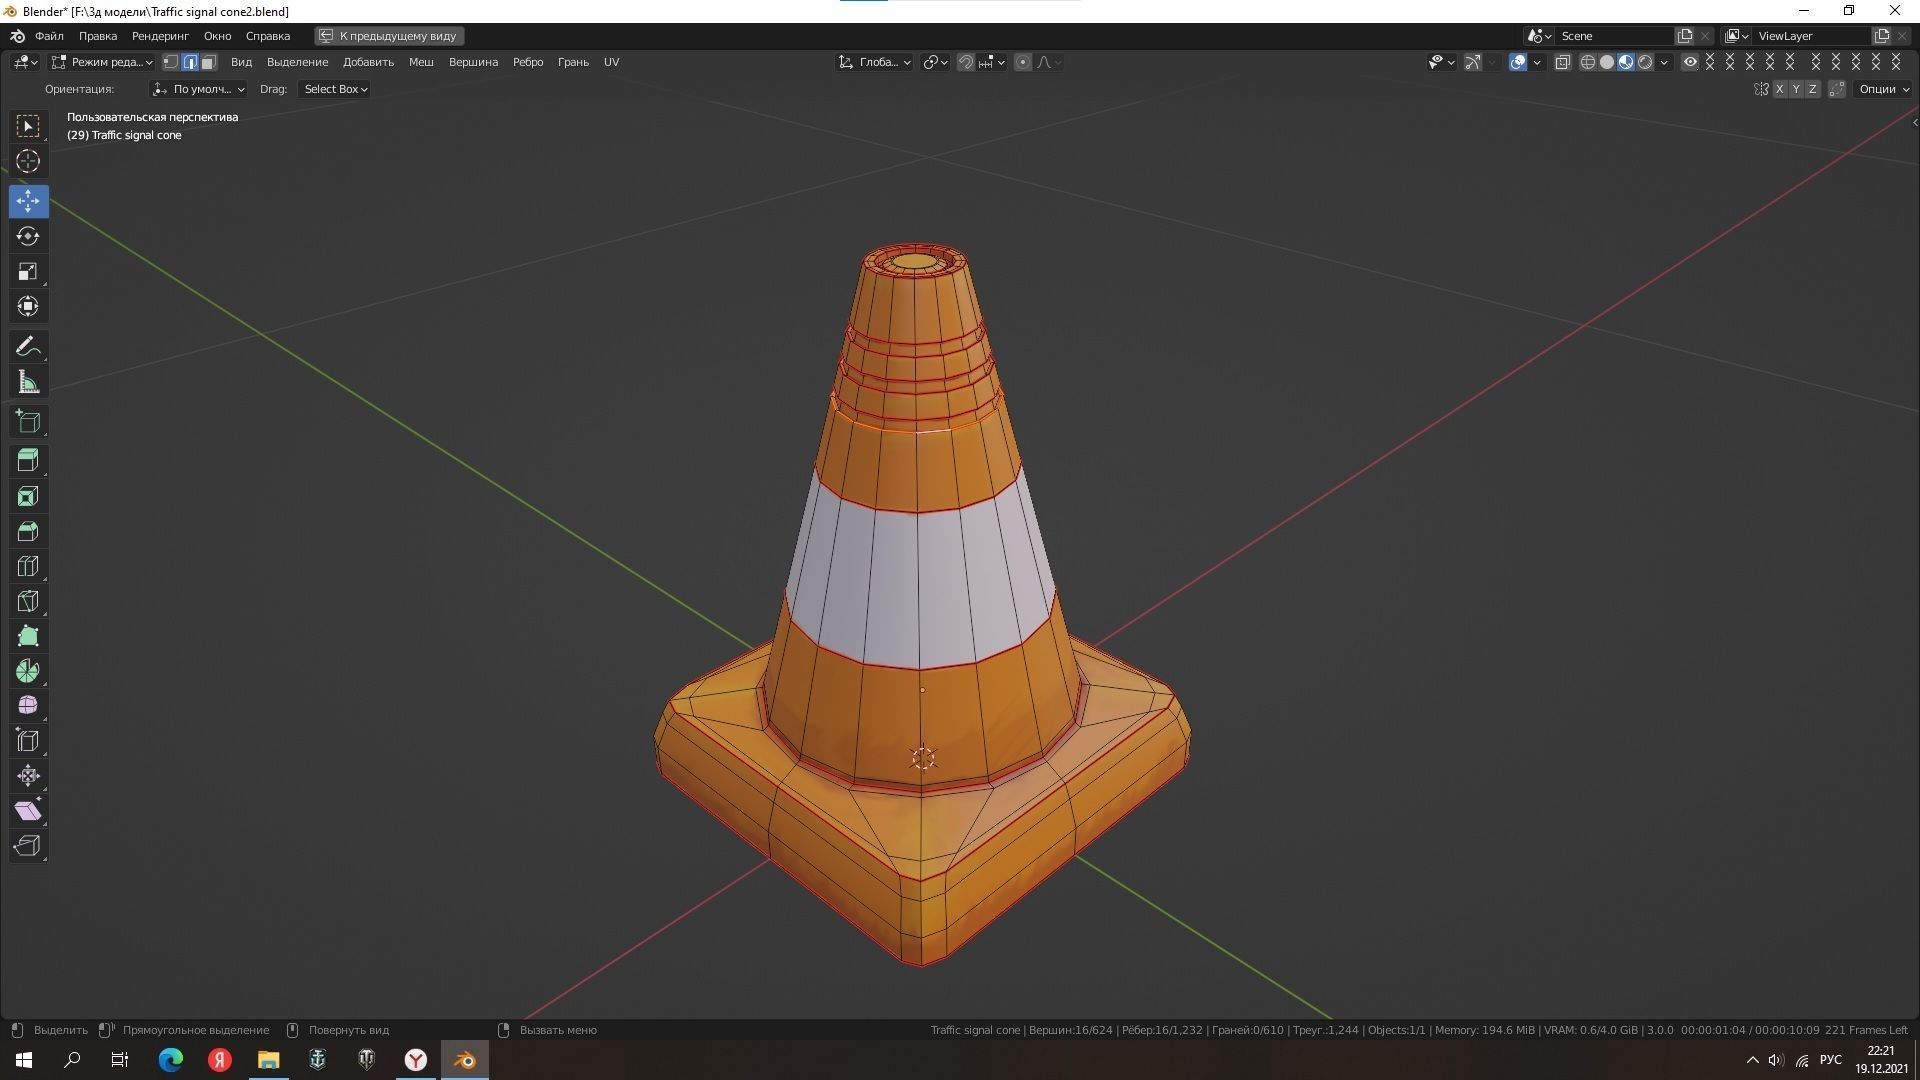The height and width of the screenshot is (1080, 1920).
Task: Create new scene with duplicate icon
Action: tap(1685, 36)
